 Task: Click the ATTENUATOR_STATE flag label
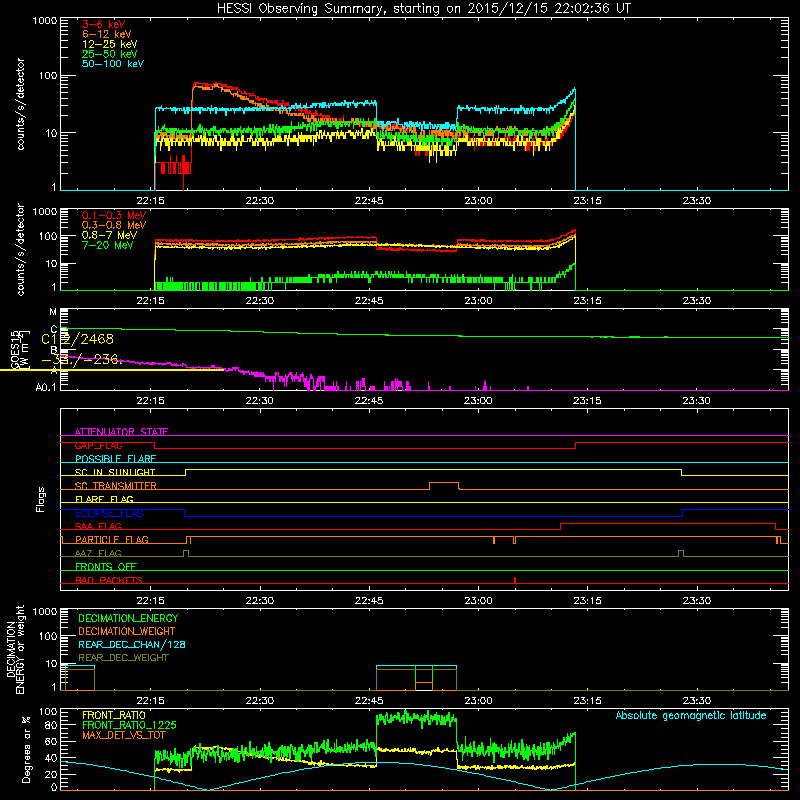(x=121, y=432)
